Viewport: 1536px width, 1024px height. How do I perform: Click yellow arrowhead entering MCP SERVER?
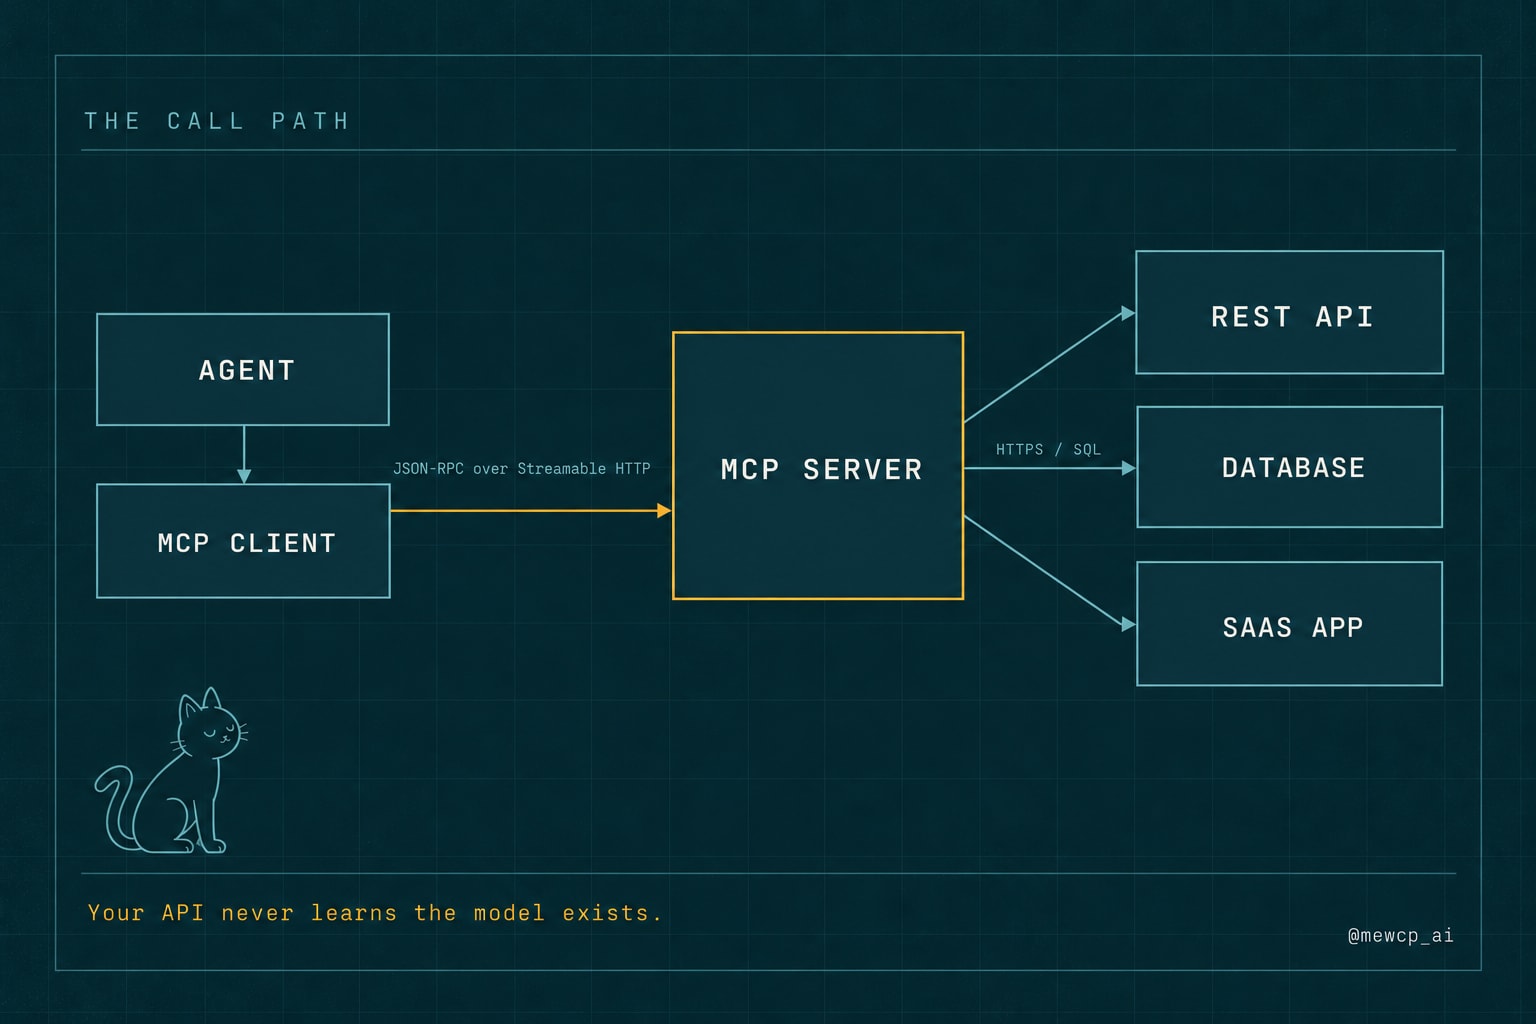664,511
